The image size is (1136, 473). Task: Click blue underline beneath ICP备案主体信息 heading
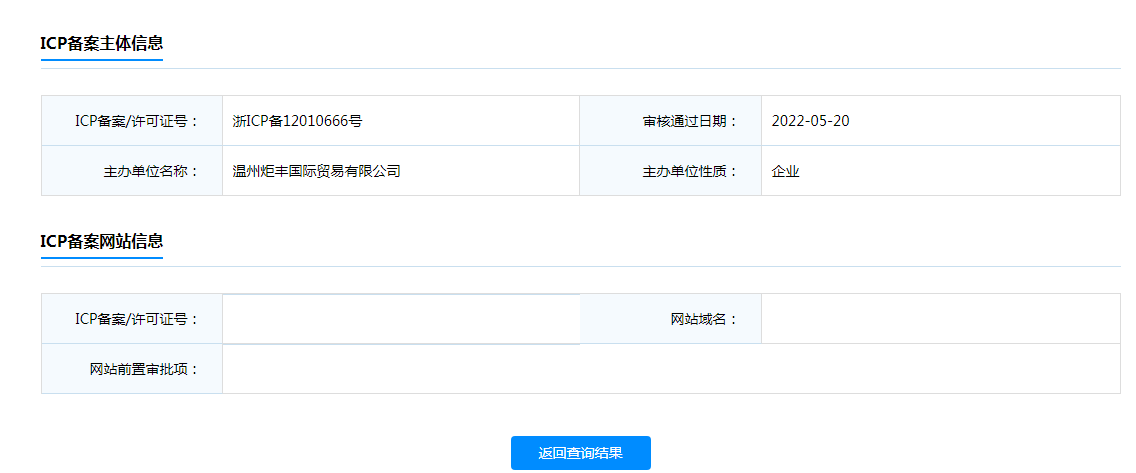[x=101, y=60]
